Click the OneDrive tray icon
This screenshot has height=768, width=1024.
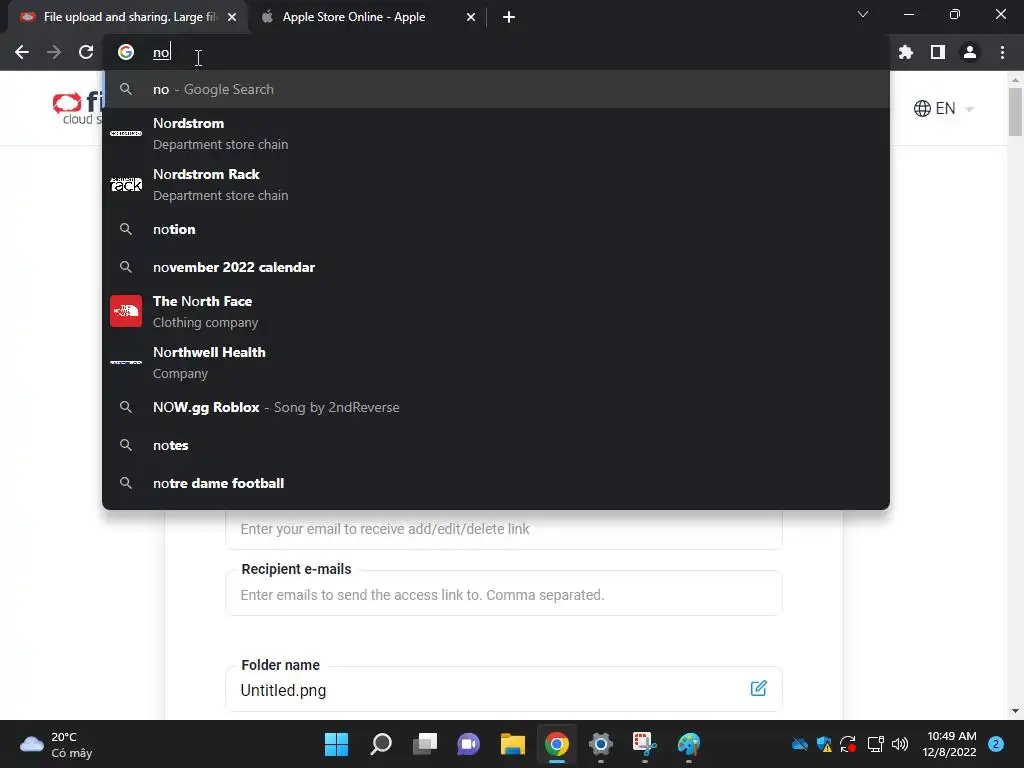click(x=799, y=744)
